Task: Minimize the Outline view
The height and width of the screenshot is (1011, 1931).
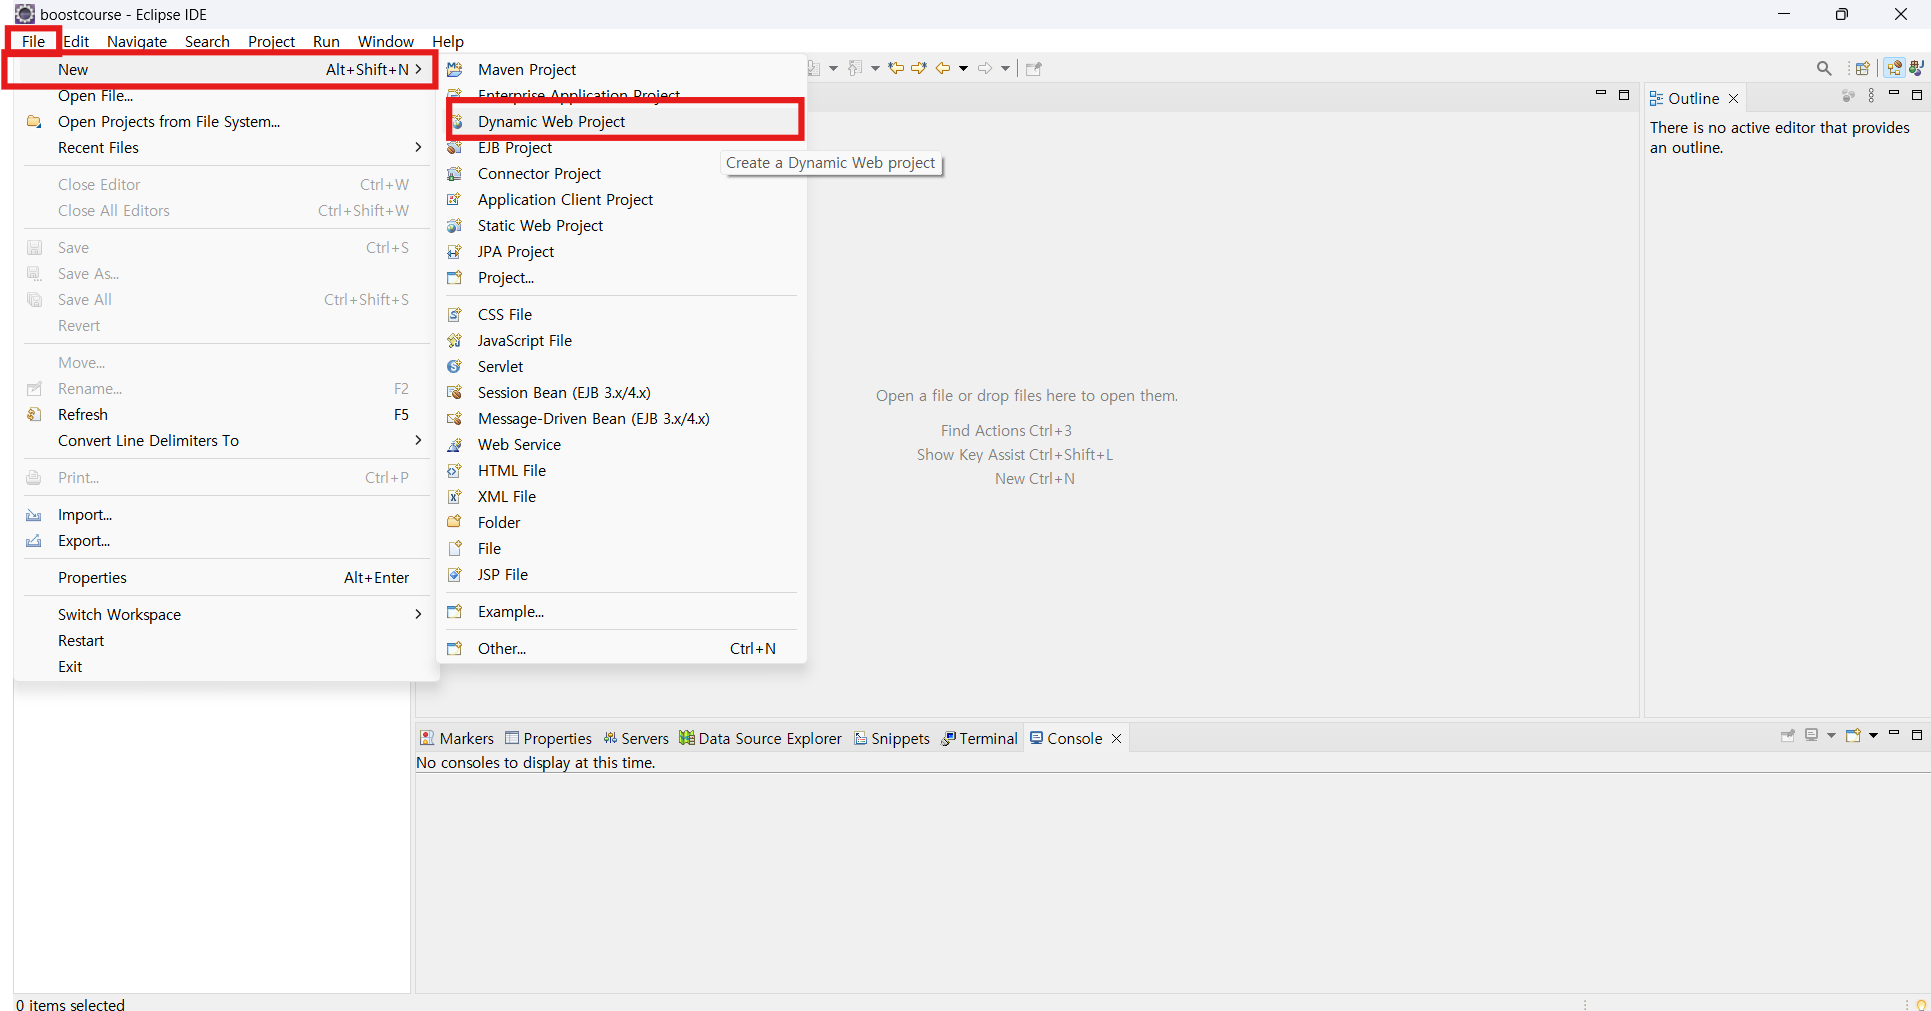Action: tap(1894, 94)
